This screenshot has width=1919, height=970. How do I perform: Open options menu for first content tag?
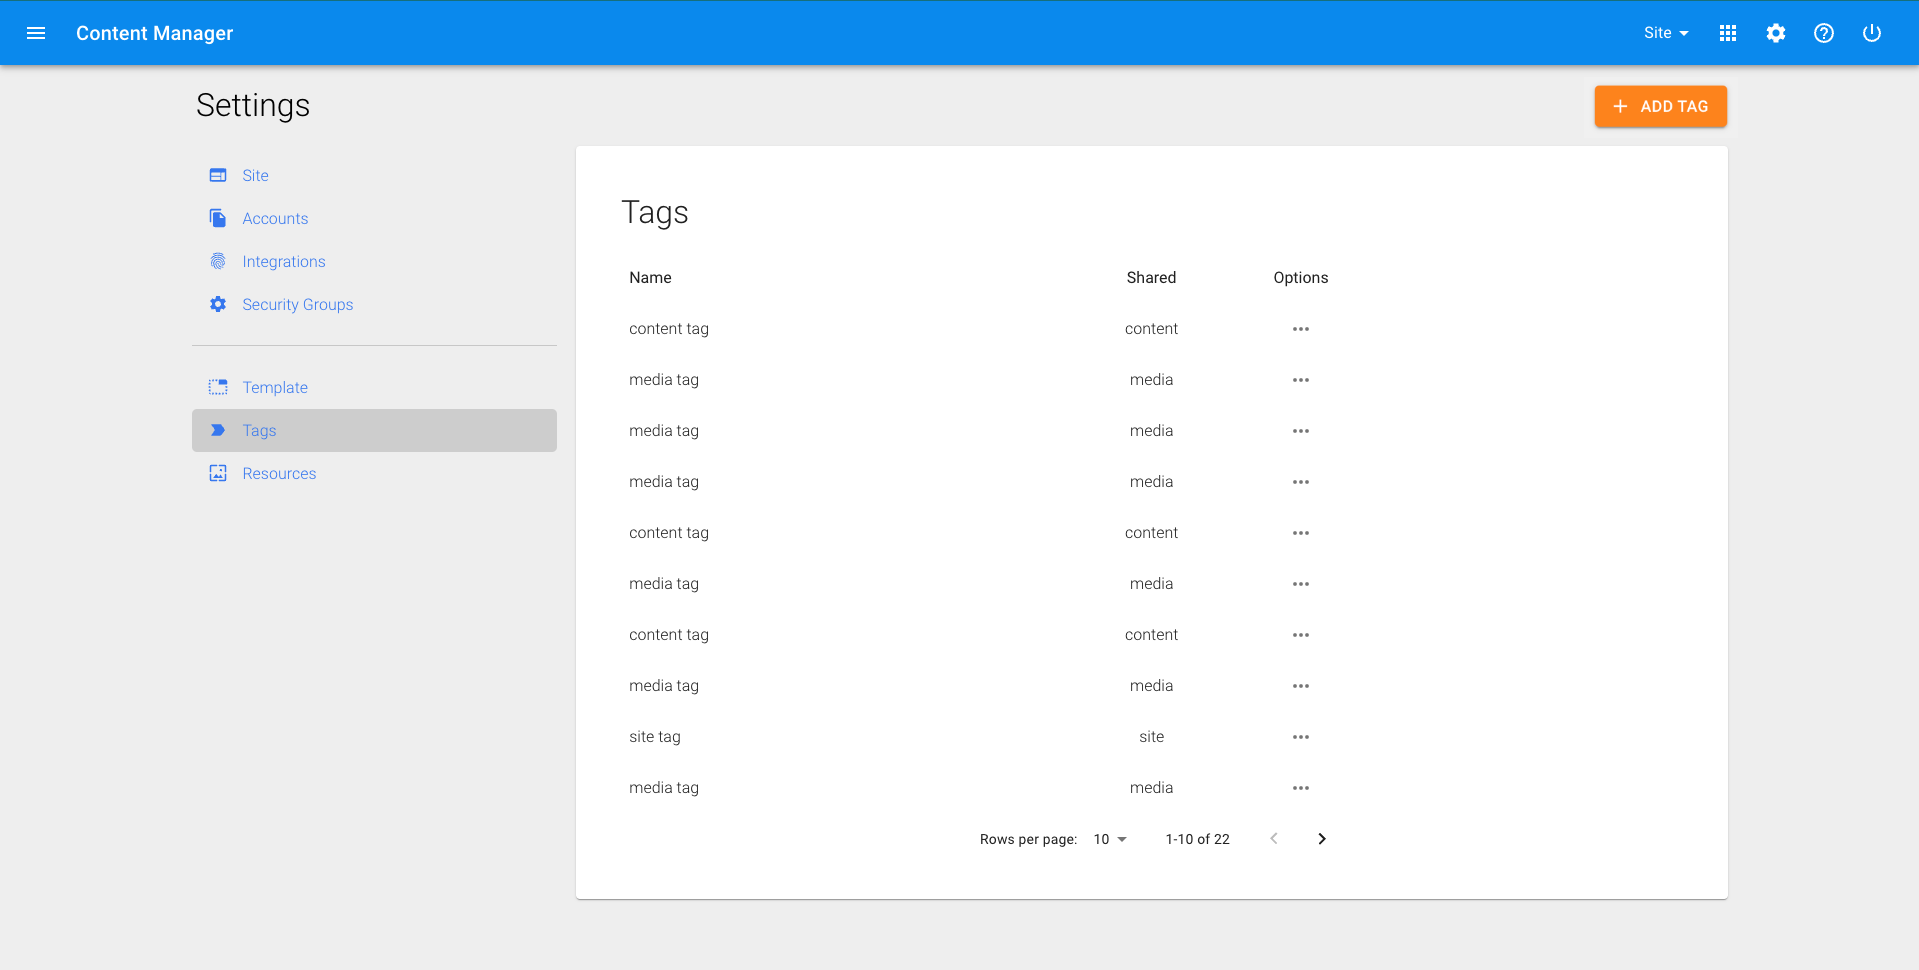[1300, 329]
